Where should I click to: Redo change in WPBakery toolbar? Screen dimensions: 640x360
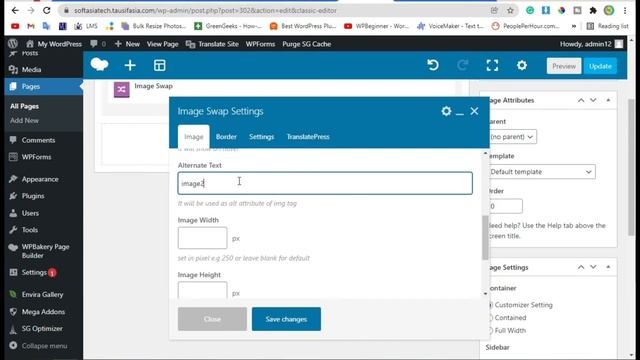pyautogui.click(x=462, y=65)
